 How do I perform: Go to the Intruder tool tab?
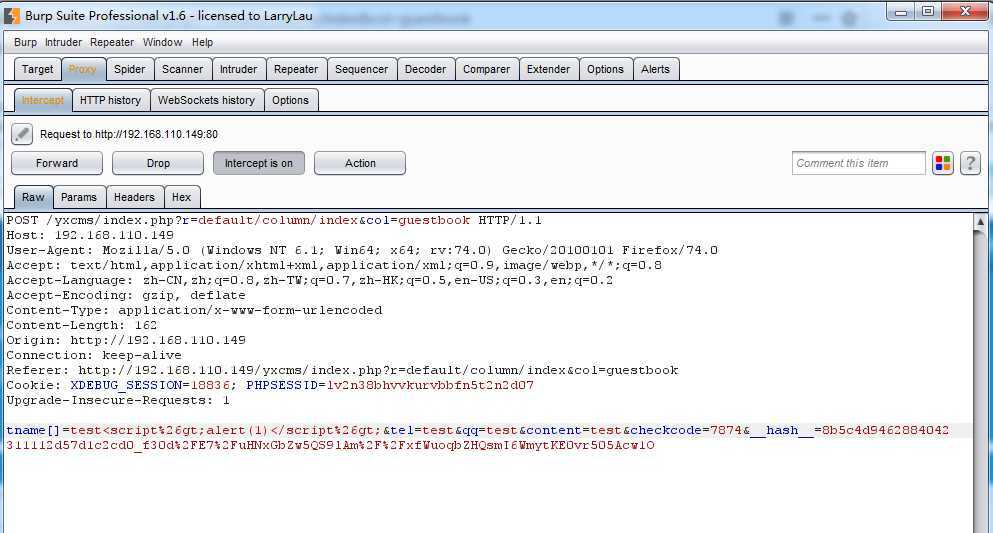pyautogui.click(x=238, y=69)
